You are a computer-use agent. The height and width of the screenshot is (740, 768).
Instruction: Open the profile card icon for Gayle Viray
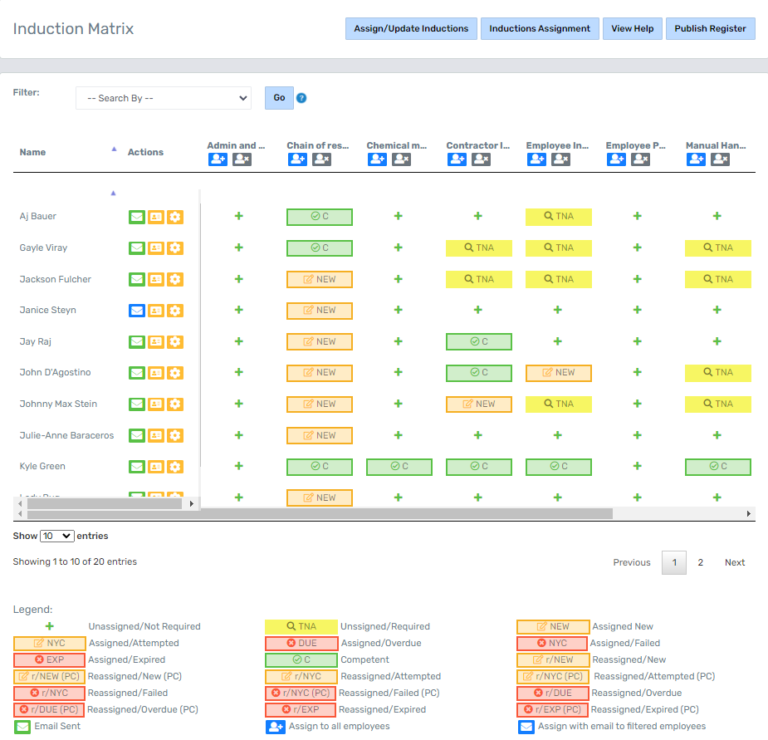[156, 248]
